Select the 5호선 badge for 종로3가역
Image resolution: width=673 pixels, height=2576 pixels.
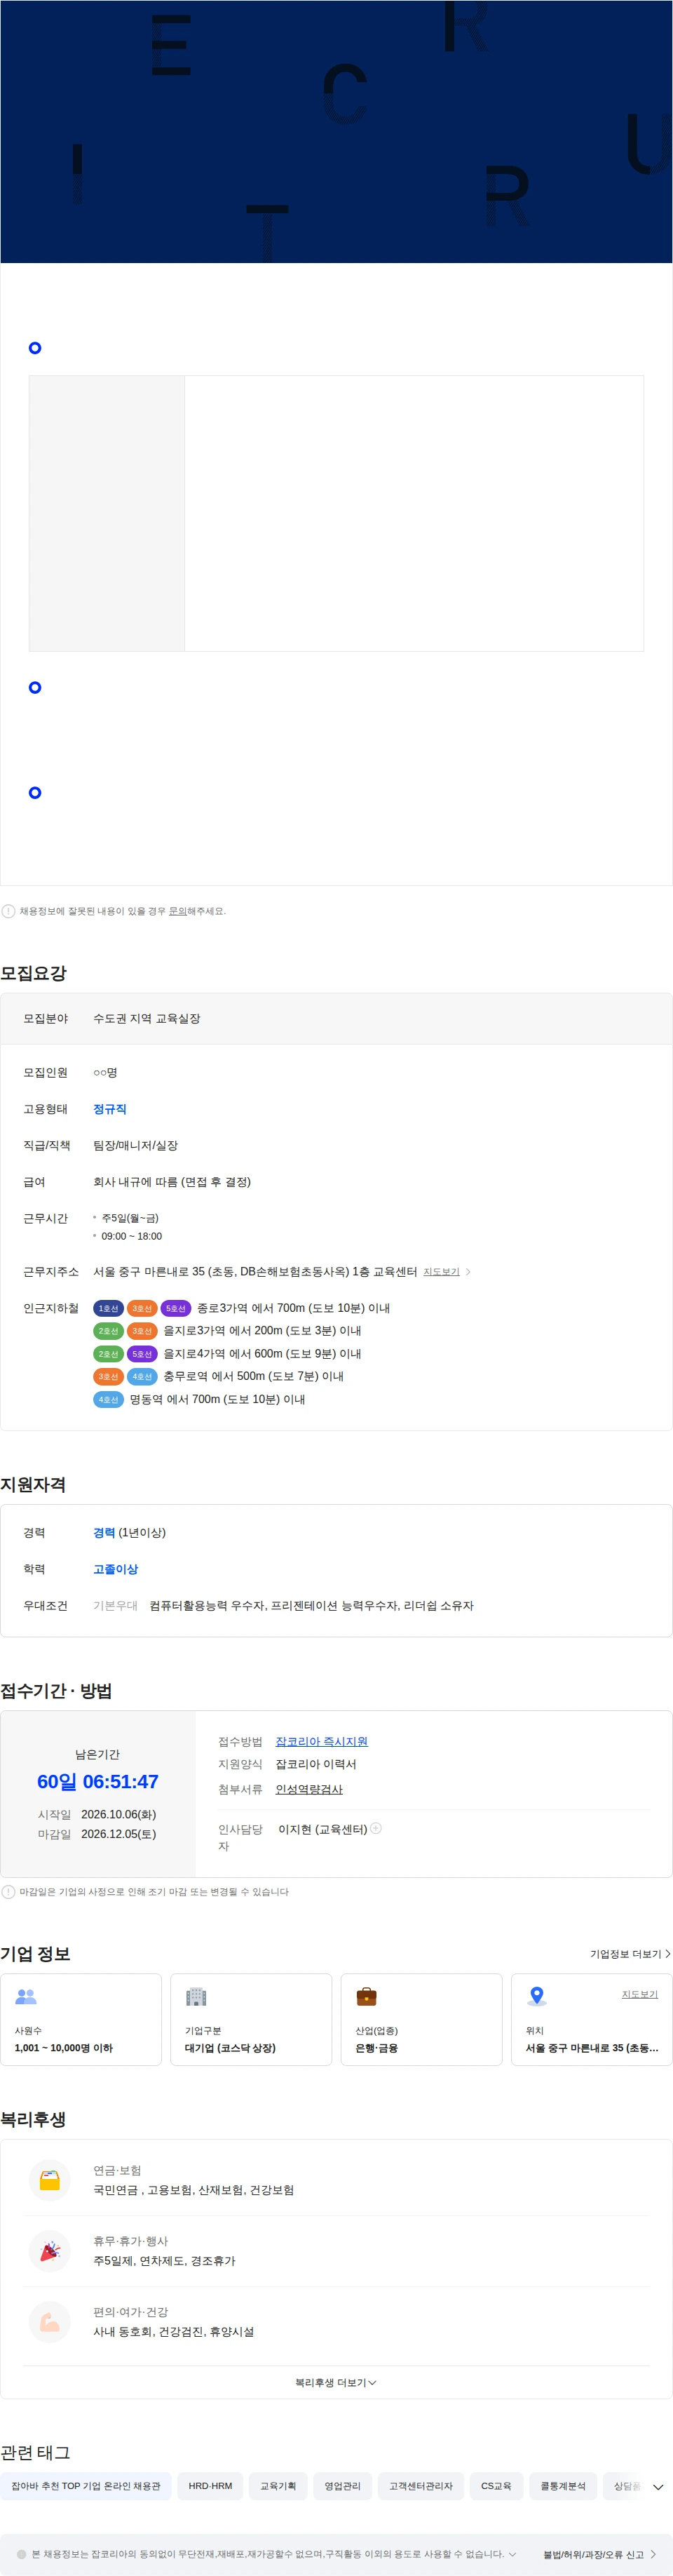click(x=176, y=1308)
